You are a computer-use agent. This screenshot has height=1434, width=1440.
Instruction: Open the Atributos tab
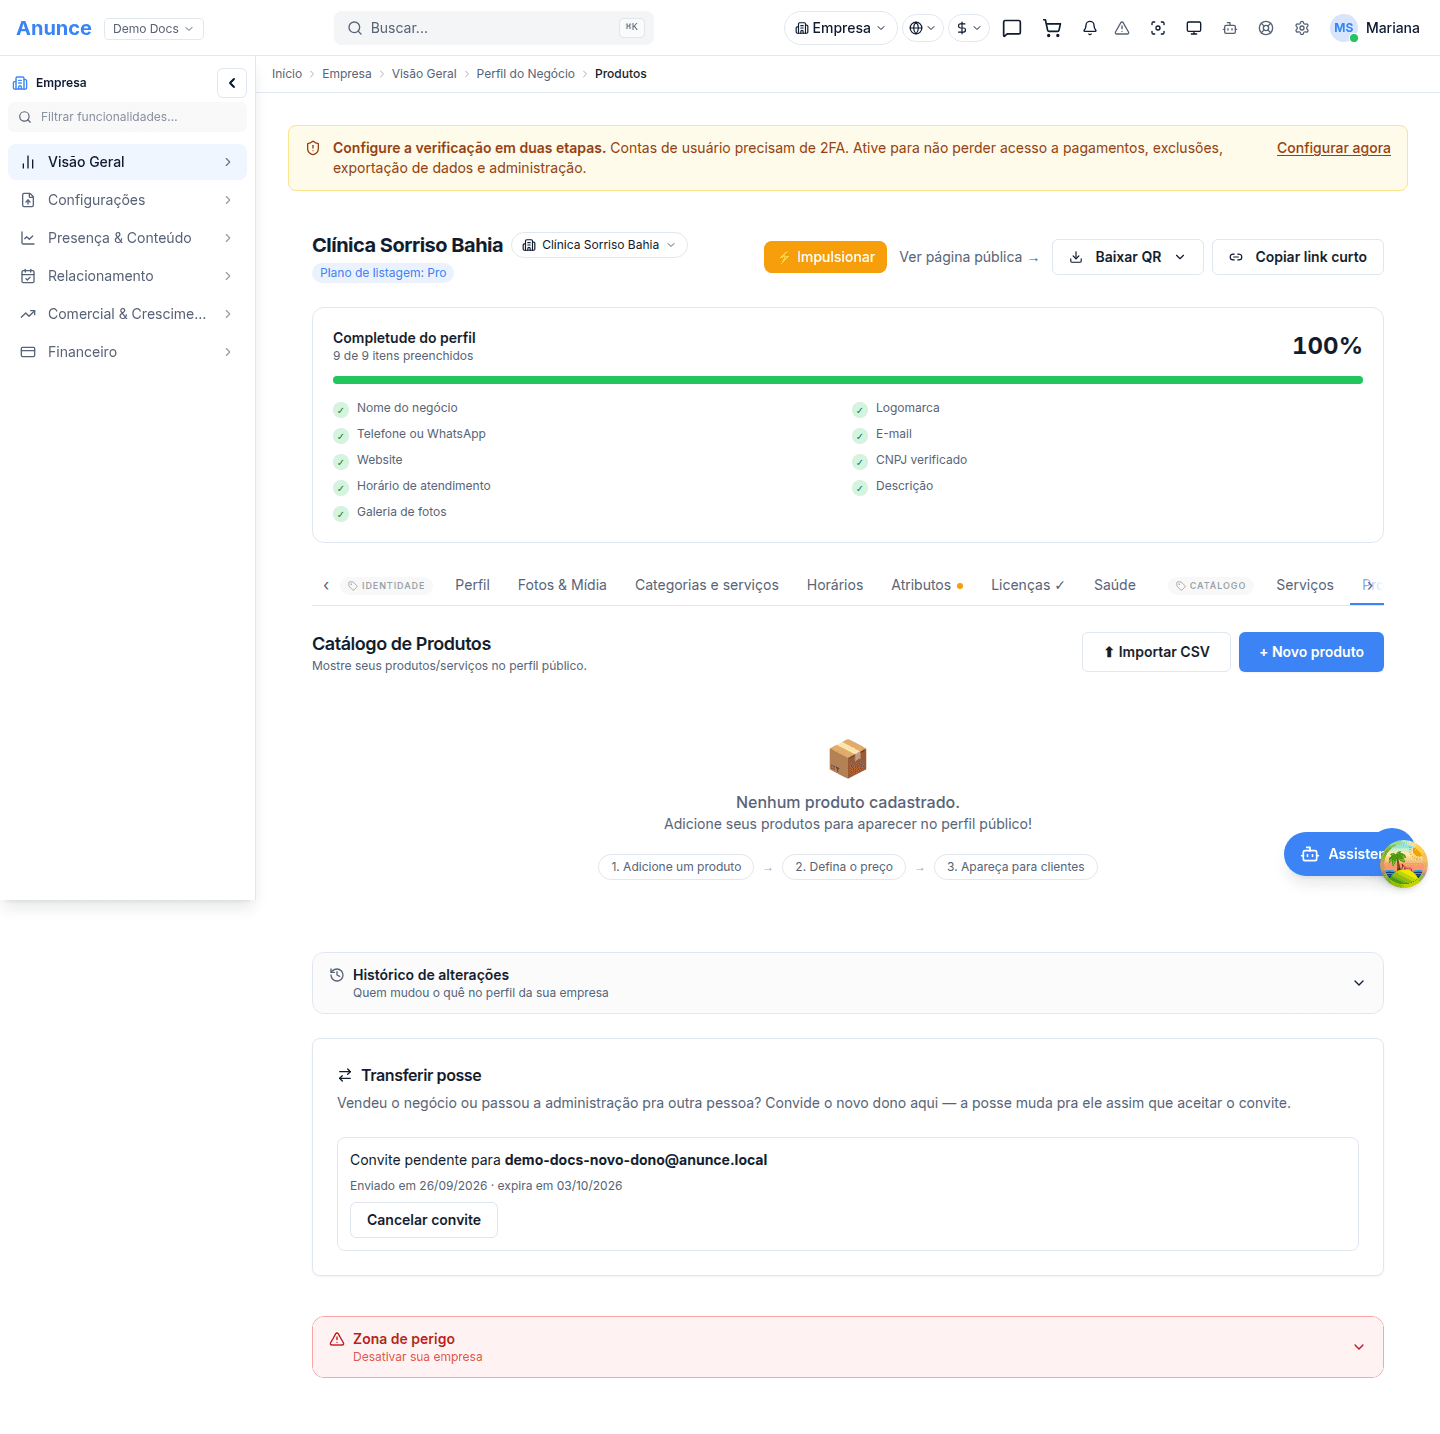coord(927,585)
